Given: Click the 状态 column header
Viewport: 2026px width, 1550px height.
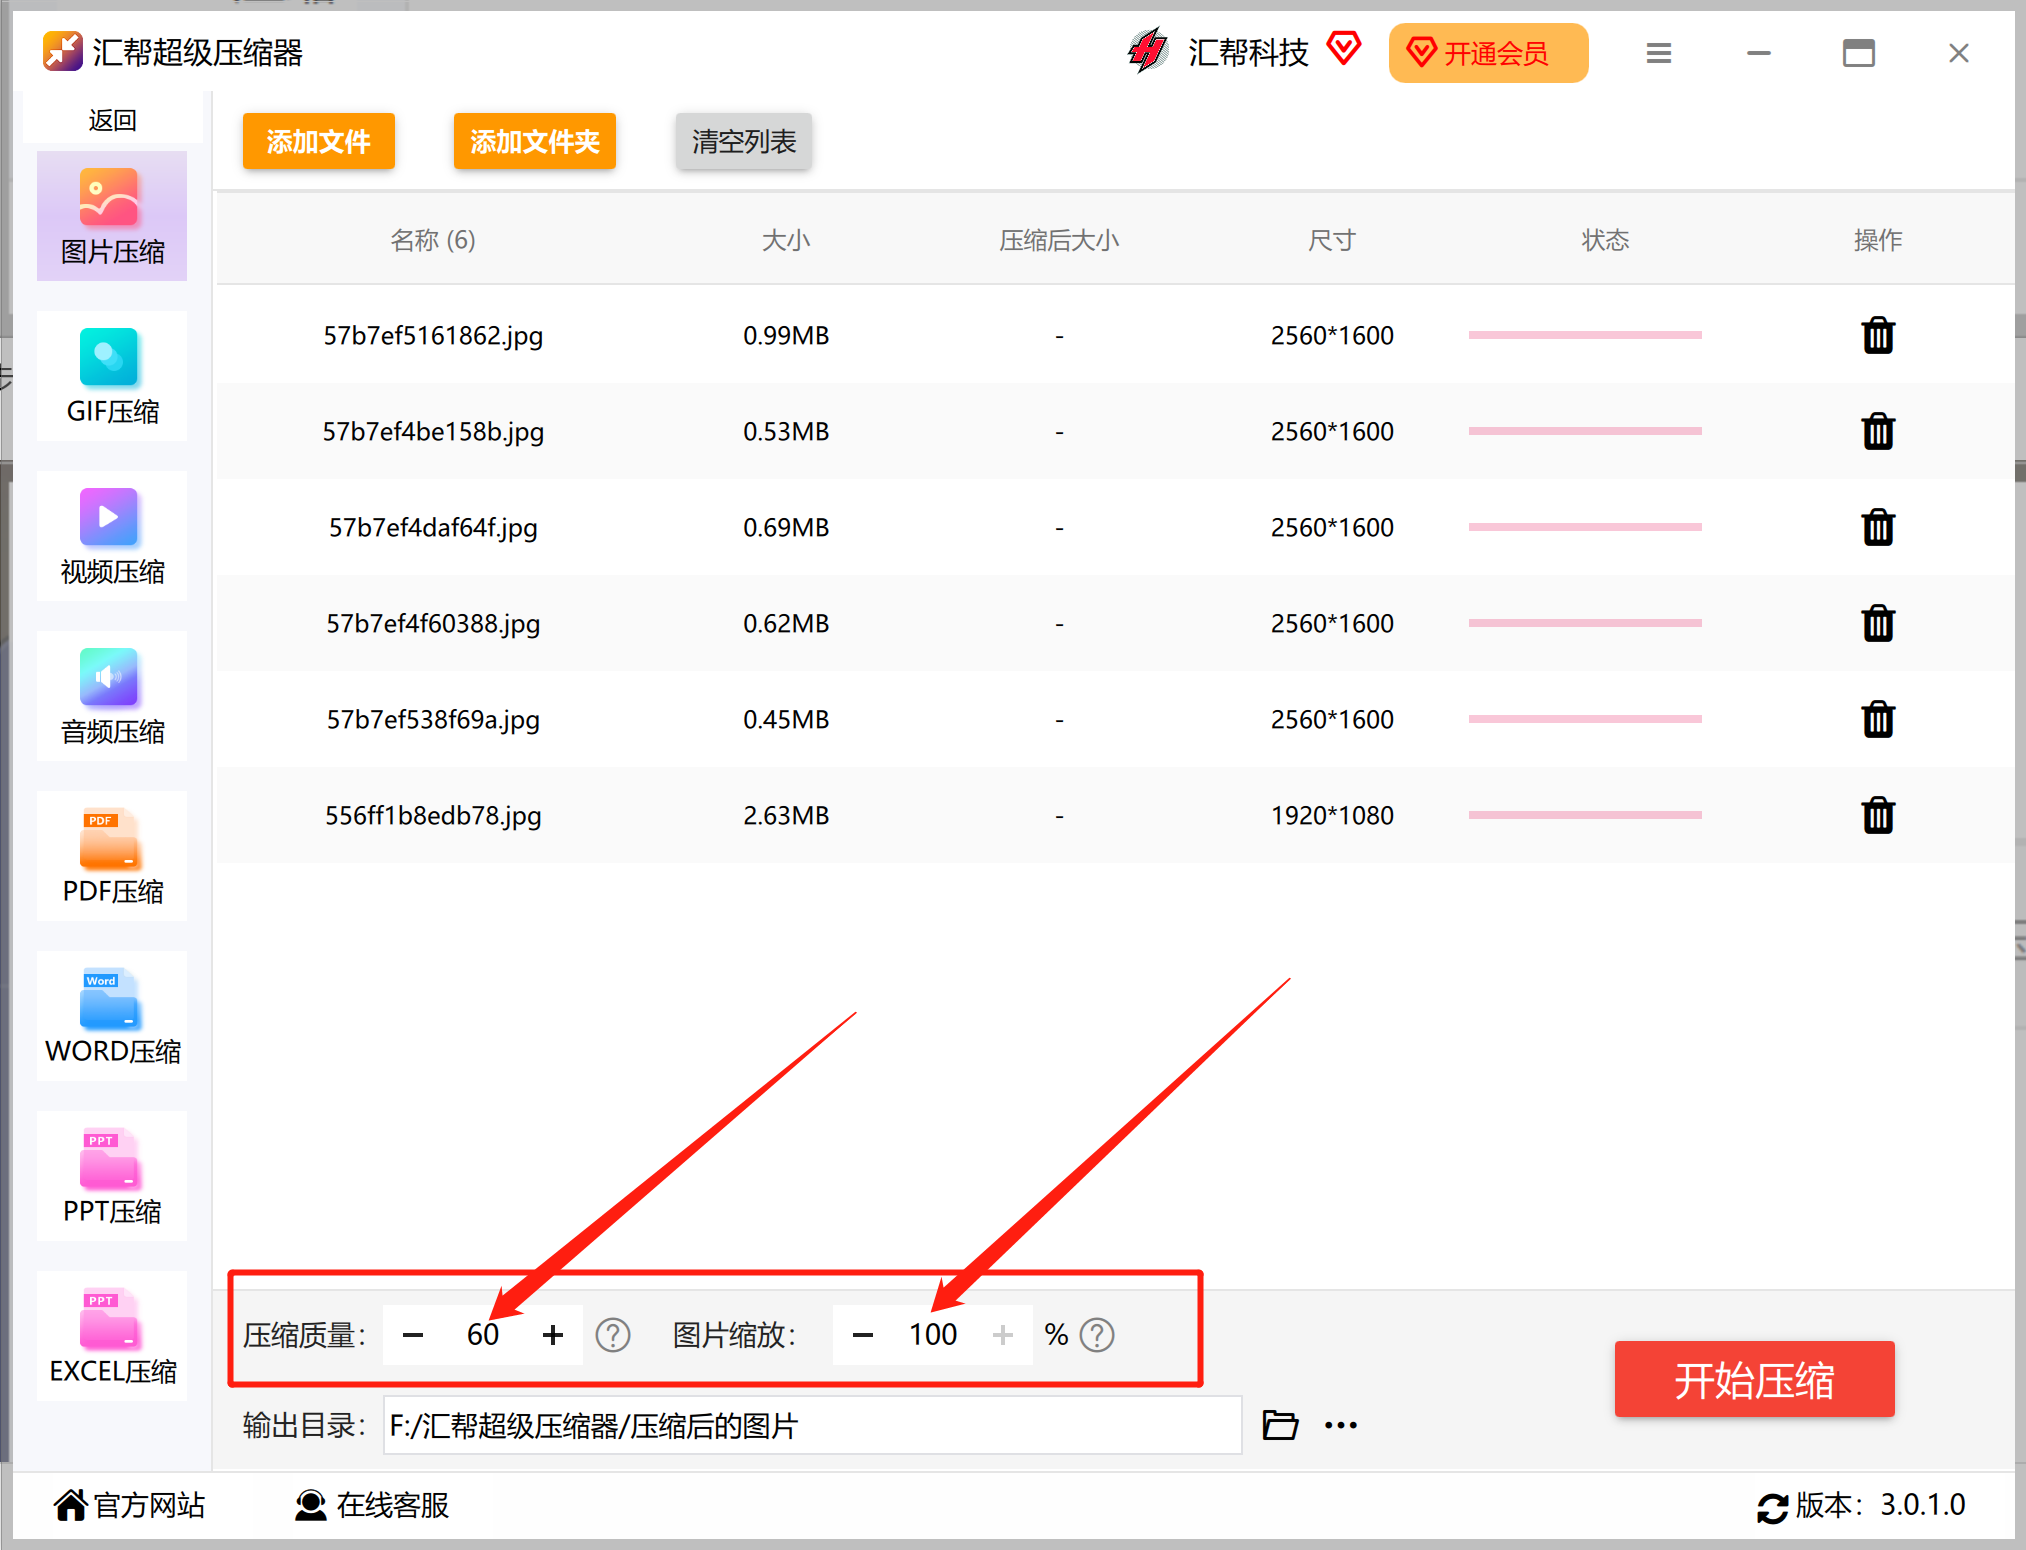Looking at the screenshot, I should [x=1605, y=240].
